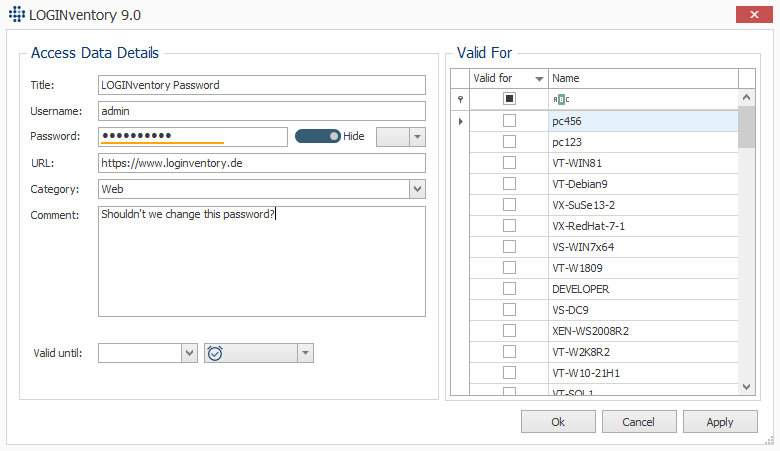Click the Password input field

pyautogui.click(x=193, y=137)
